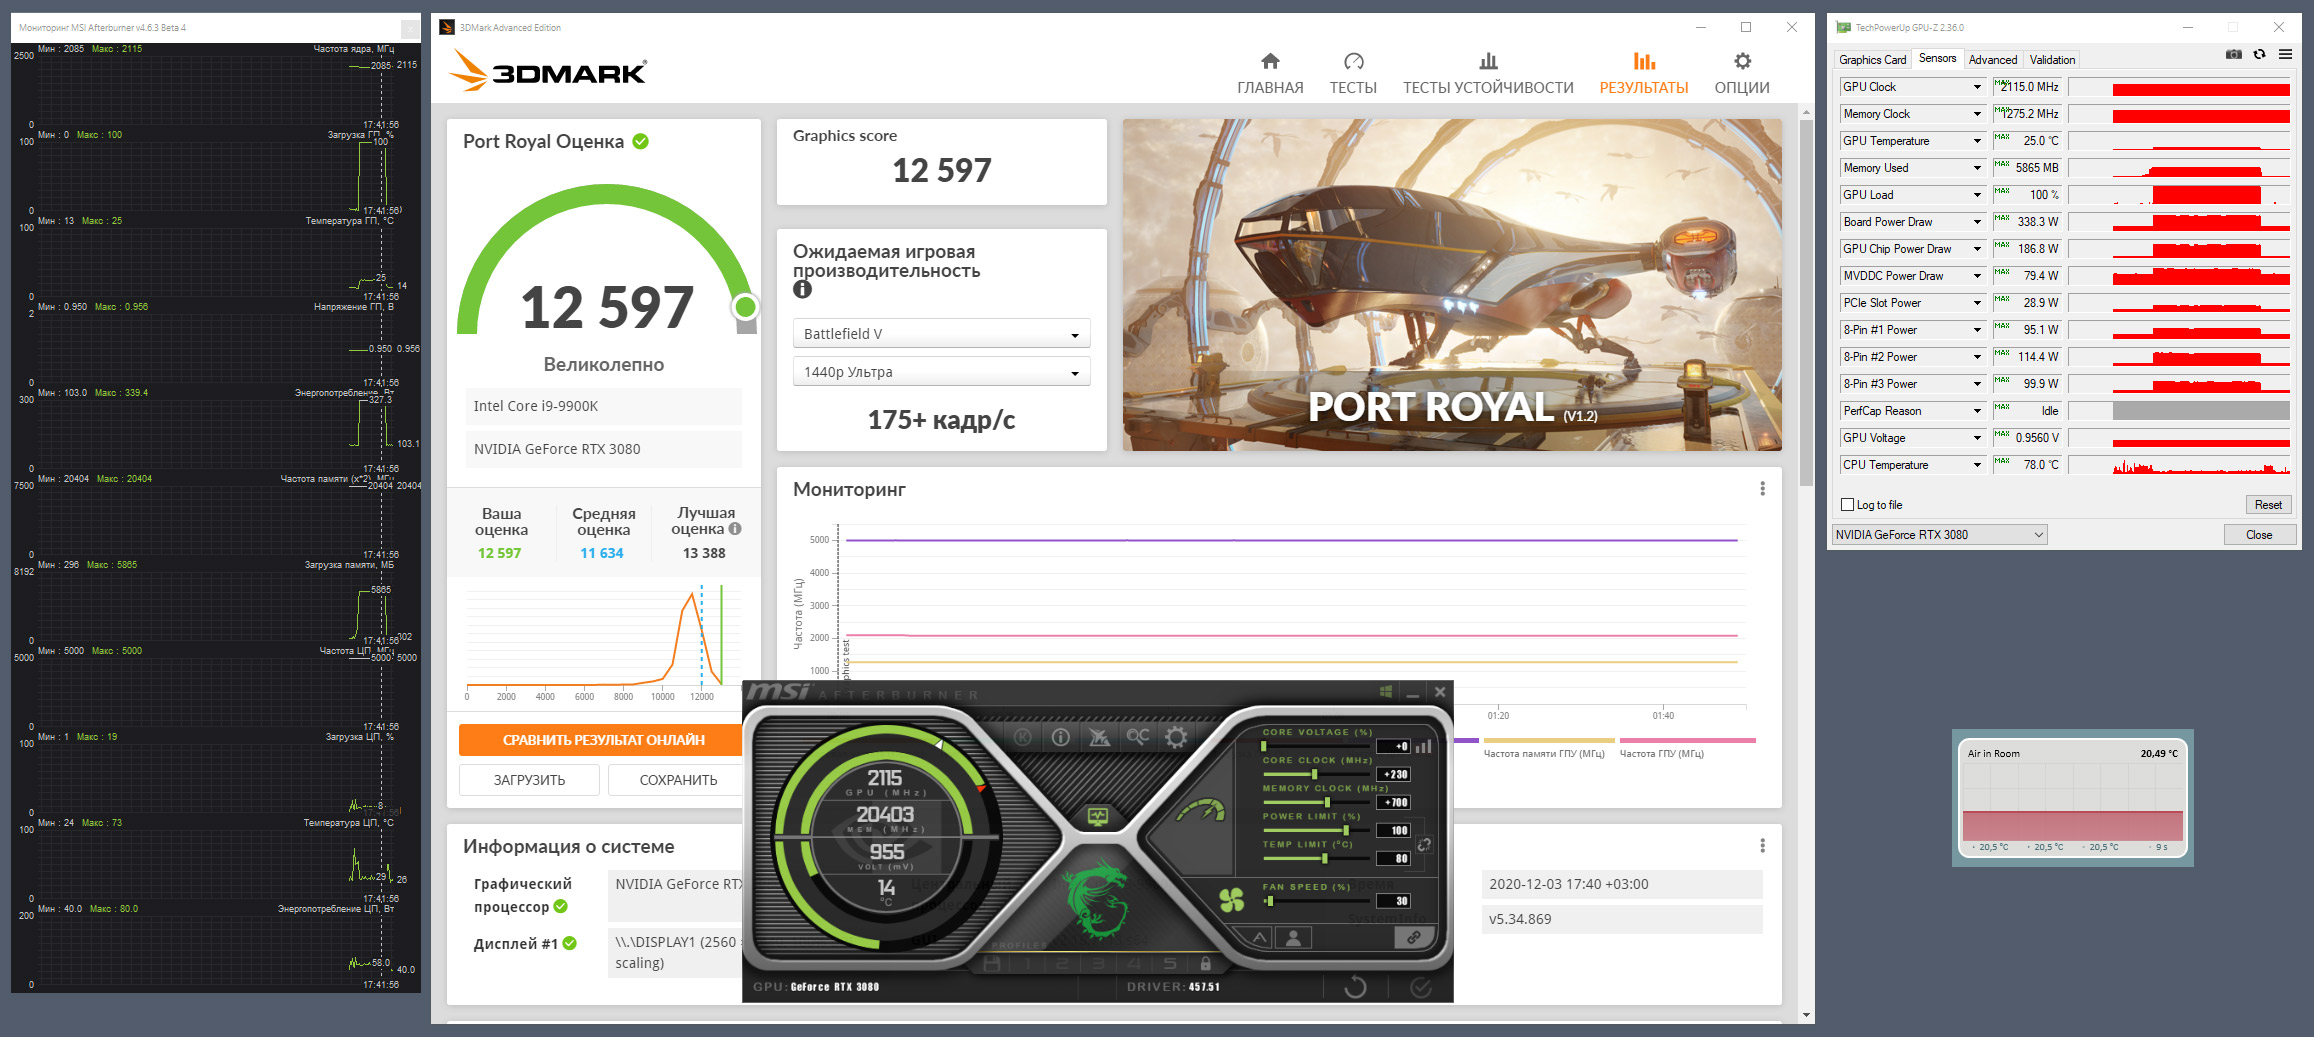This screenshot has width=2314, height=1037.
Task: Open the ТЕСТЫ tab in 3DMark
Action: tap(1353, 74)
